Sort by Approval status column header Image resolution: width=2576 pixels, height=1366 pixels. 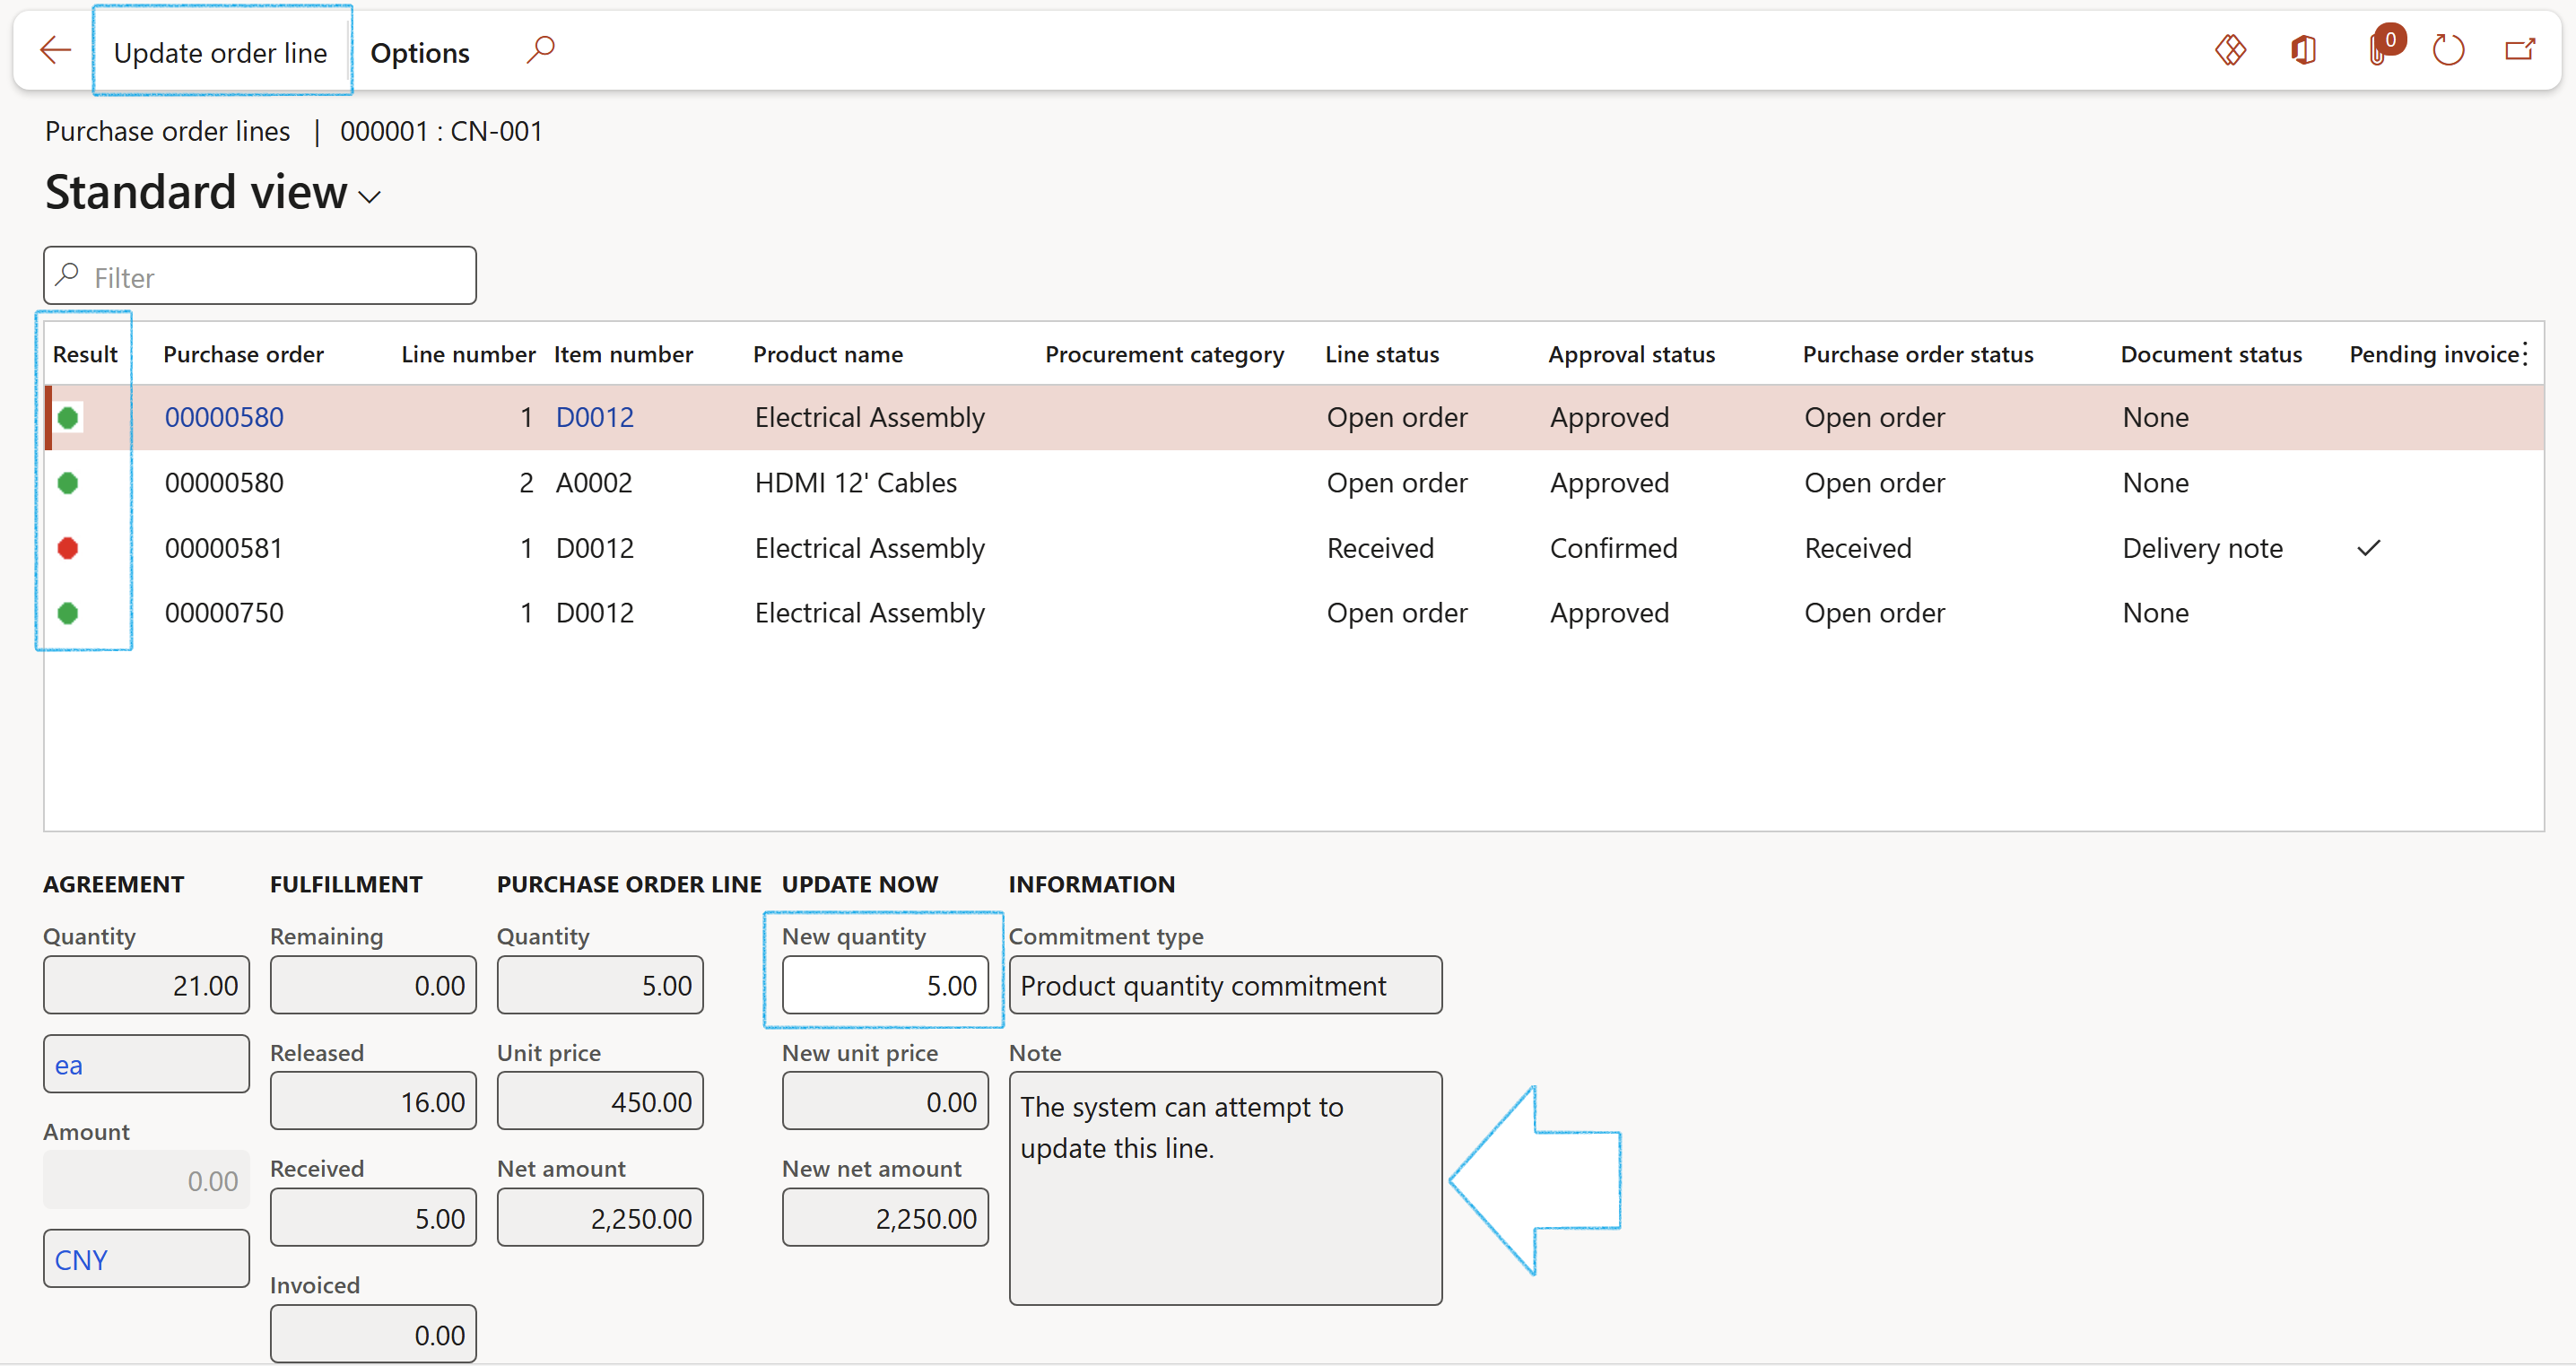1631,354
